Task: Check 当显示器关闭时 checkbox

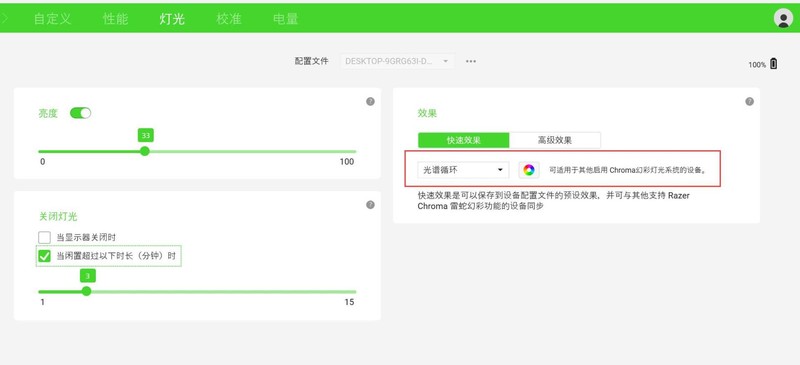Action: point(44,237)
